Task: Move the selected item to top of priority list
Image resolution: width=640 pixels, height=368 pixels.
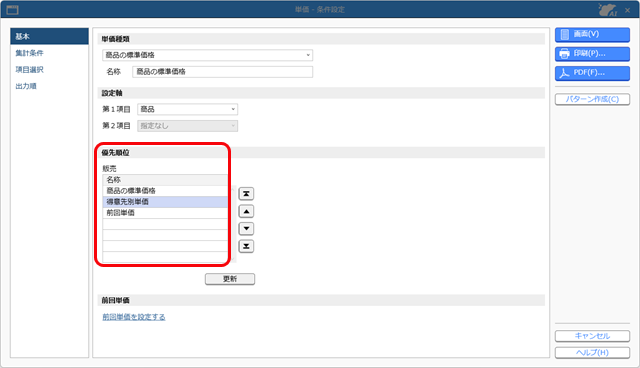Action: point(246,194)
